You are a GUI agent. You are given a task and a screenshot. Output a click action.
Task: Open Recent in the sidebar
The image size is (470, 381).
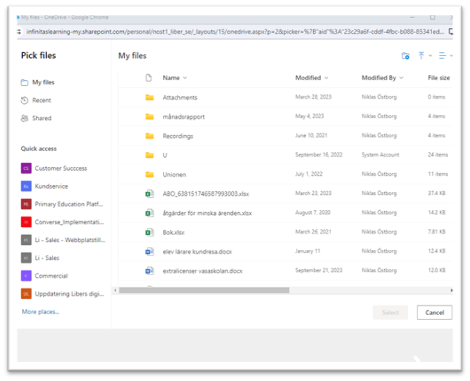coord(36,100)
